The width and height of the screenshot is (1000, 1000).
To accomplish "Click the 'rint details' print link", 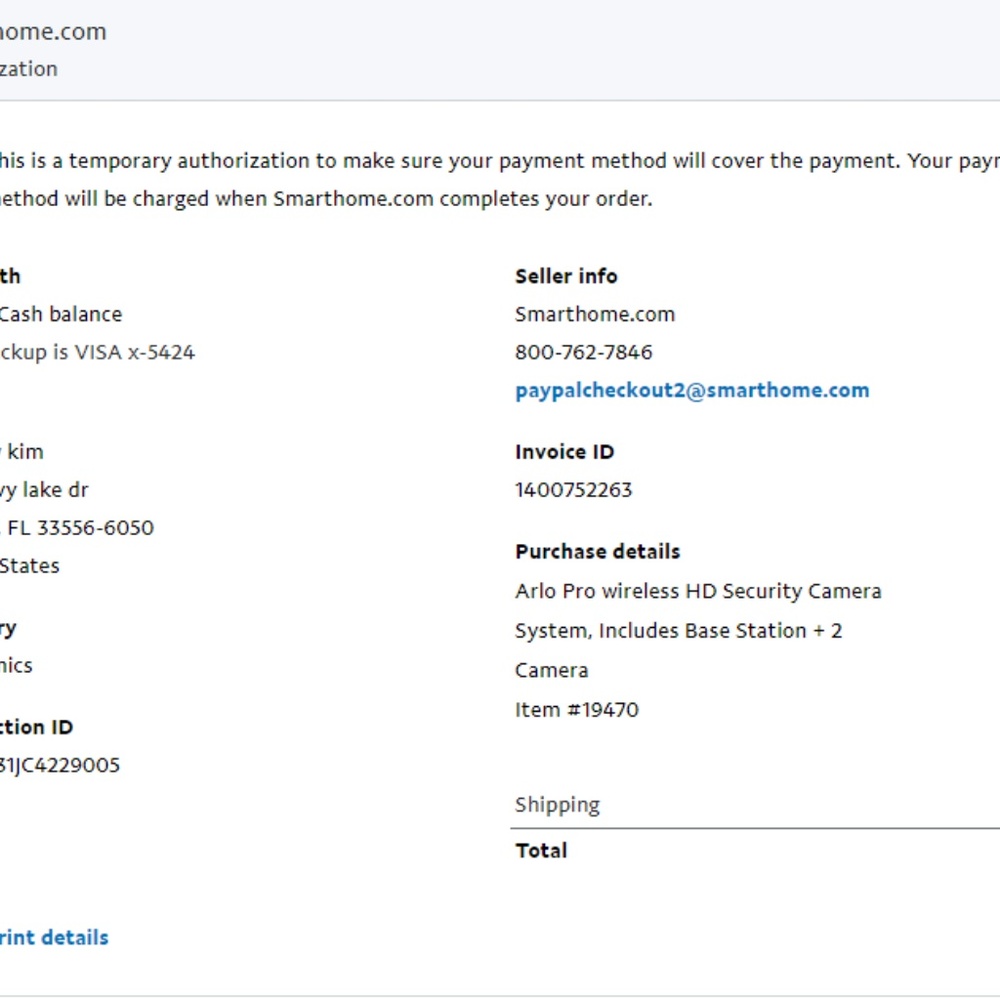I will pos(54,938).
